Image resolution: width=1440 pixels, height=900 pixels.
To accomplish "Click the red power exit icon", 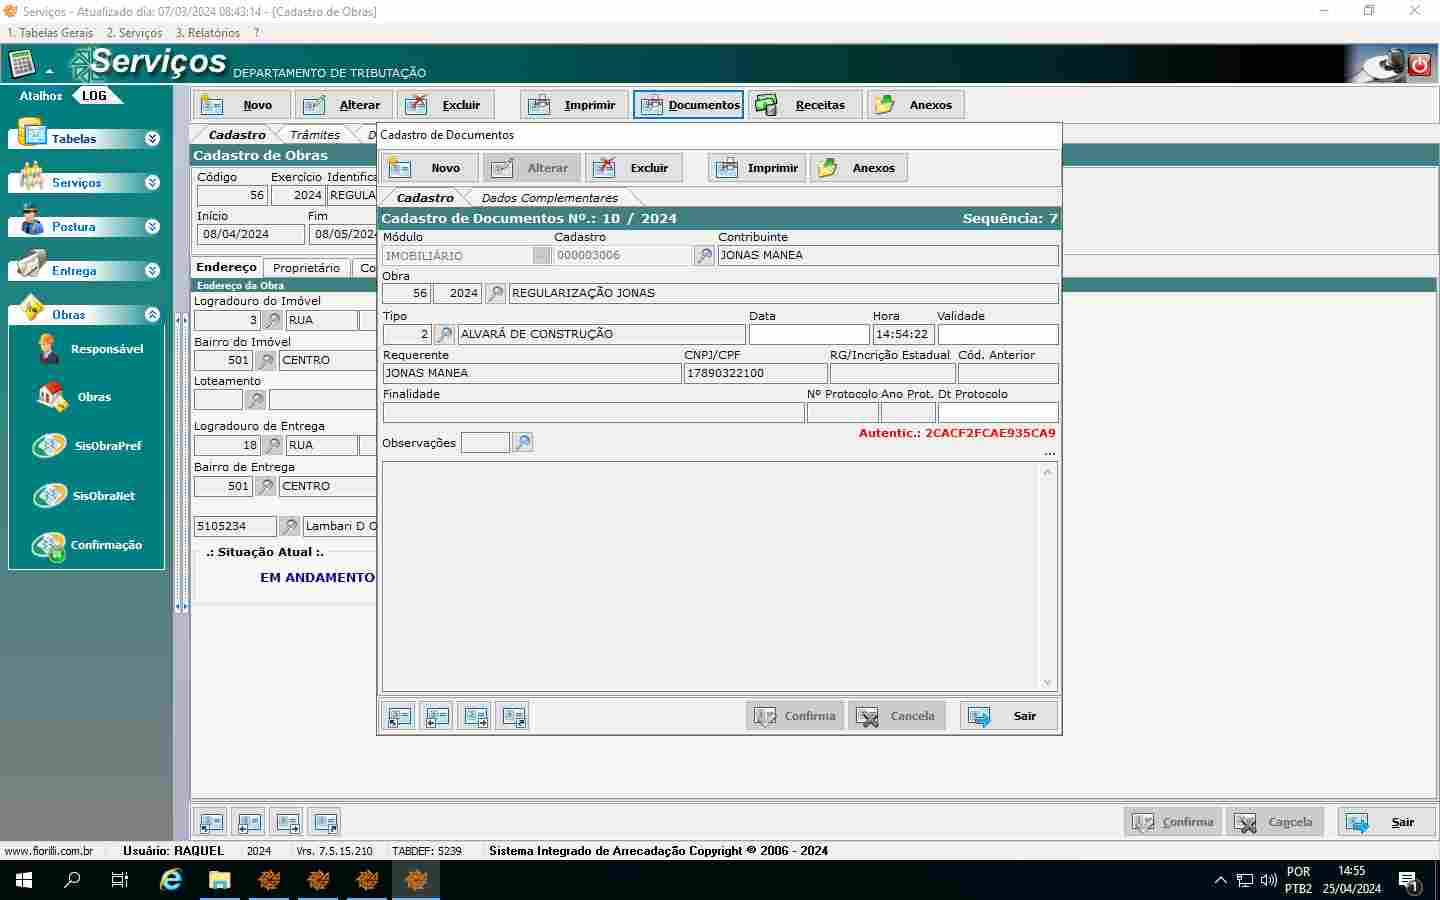I will (x=1419, y=65).
